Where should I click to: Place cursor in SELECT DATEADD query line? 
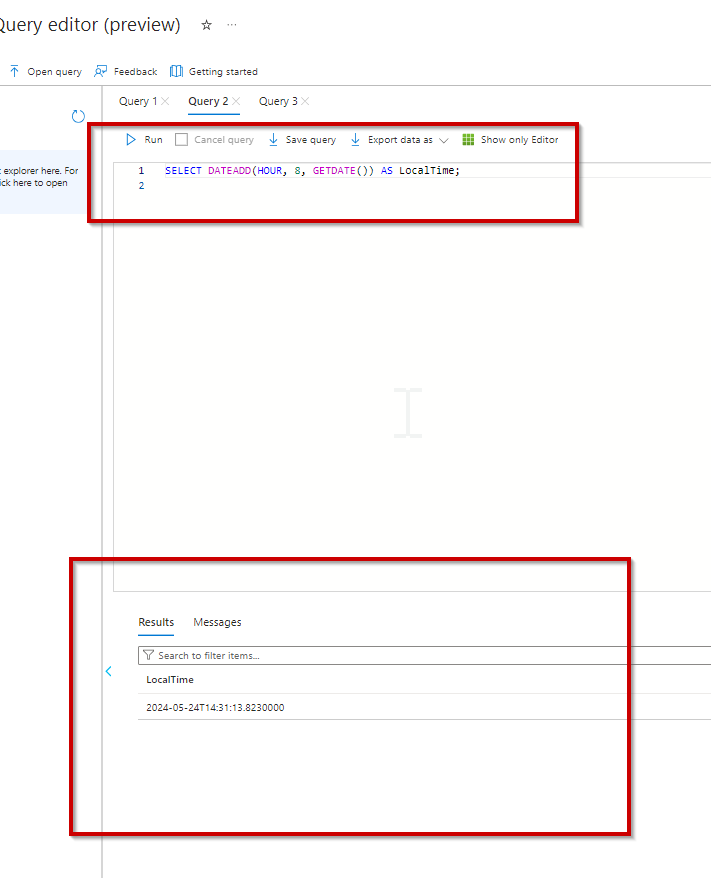pos(312,170)
